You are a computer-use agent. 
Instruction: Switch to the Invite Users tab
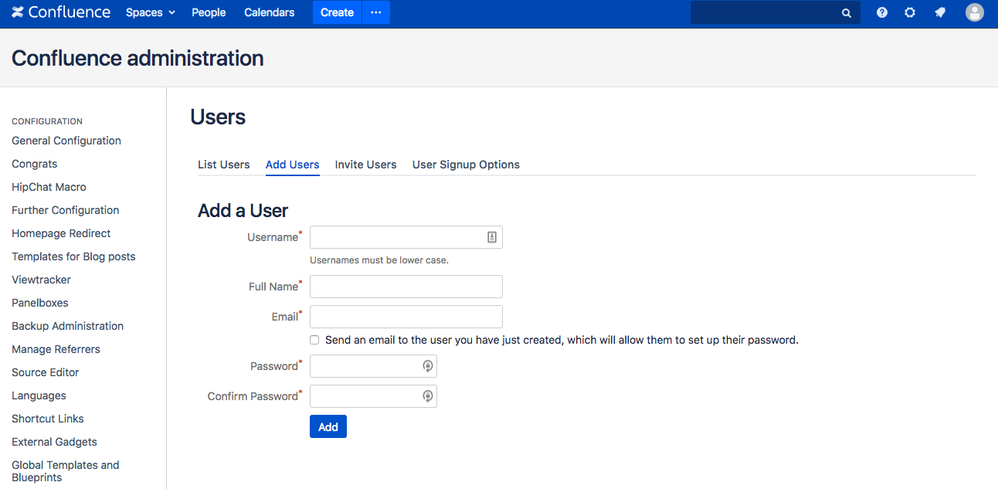pos(366,164)
